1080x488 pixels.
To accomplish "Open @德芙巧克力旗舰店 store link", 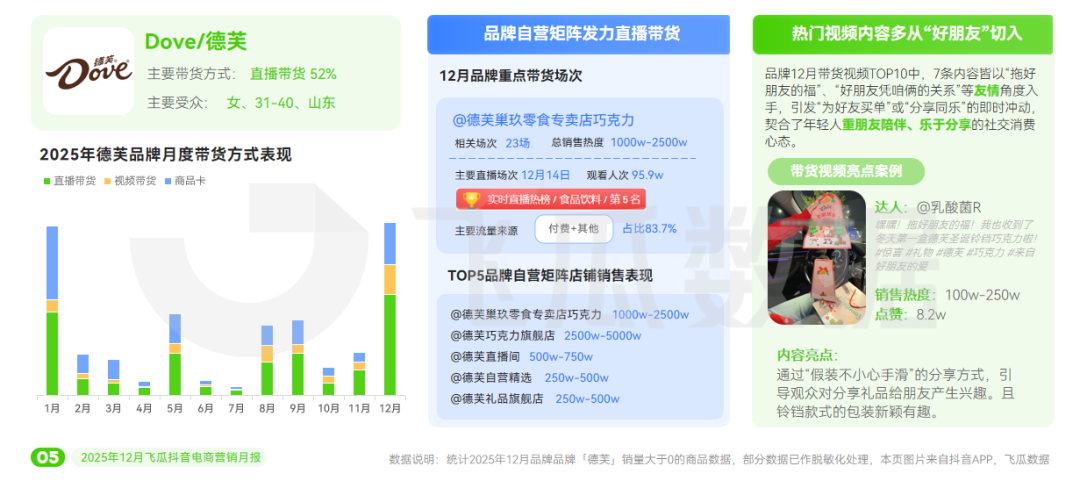I will (503, 336).
